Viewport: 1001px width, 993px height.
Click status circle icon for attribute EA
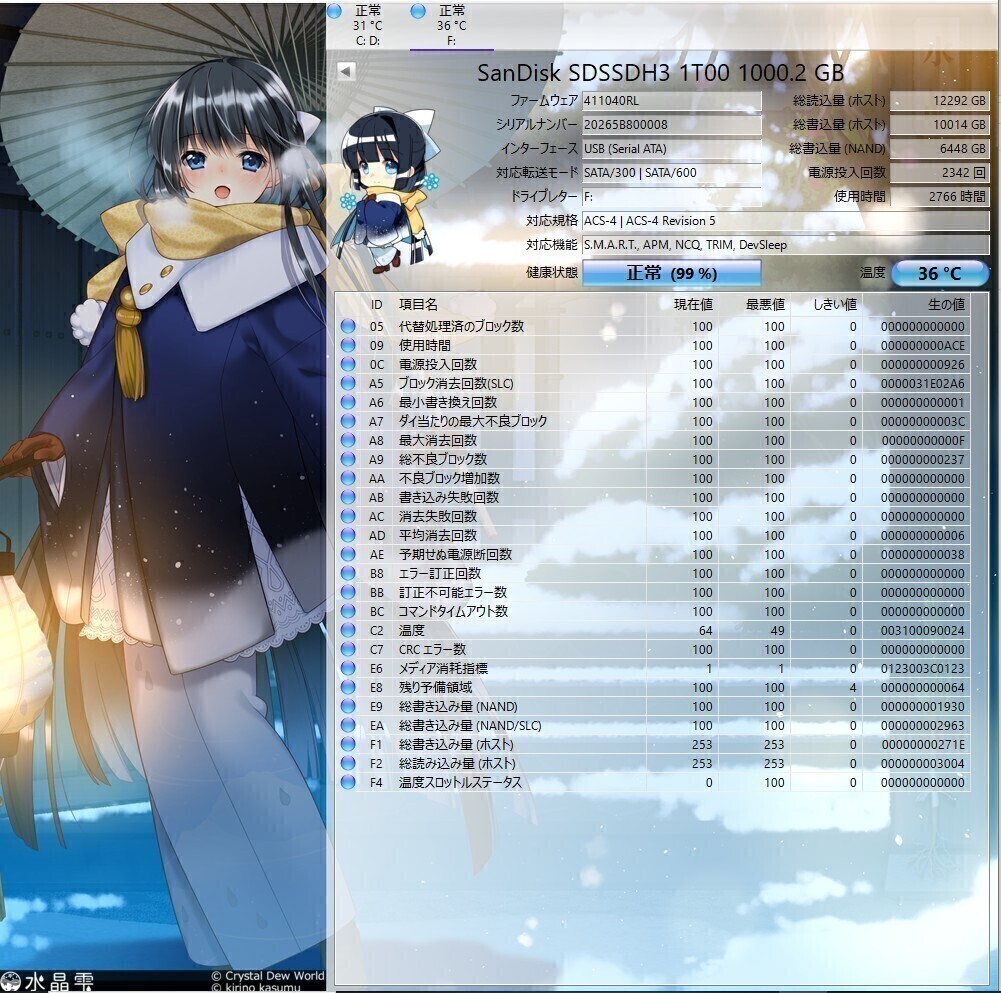348,725
